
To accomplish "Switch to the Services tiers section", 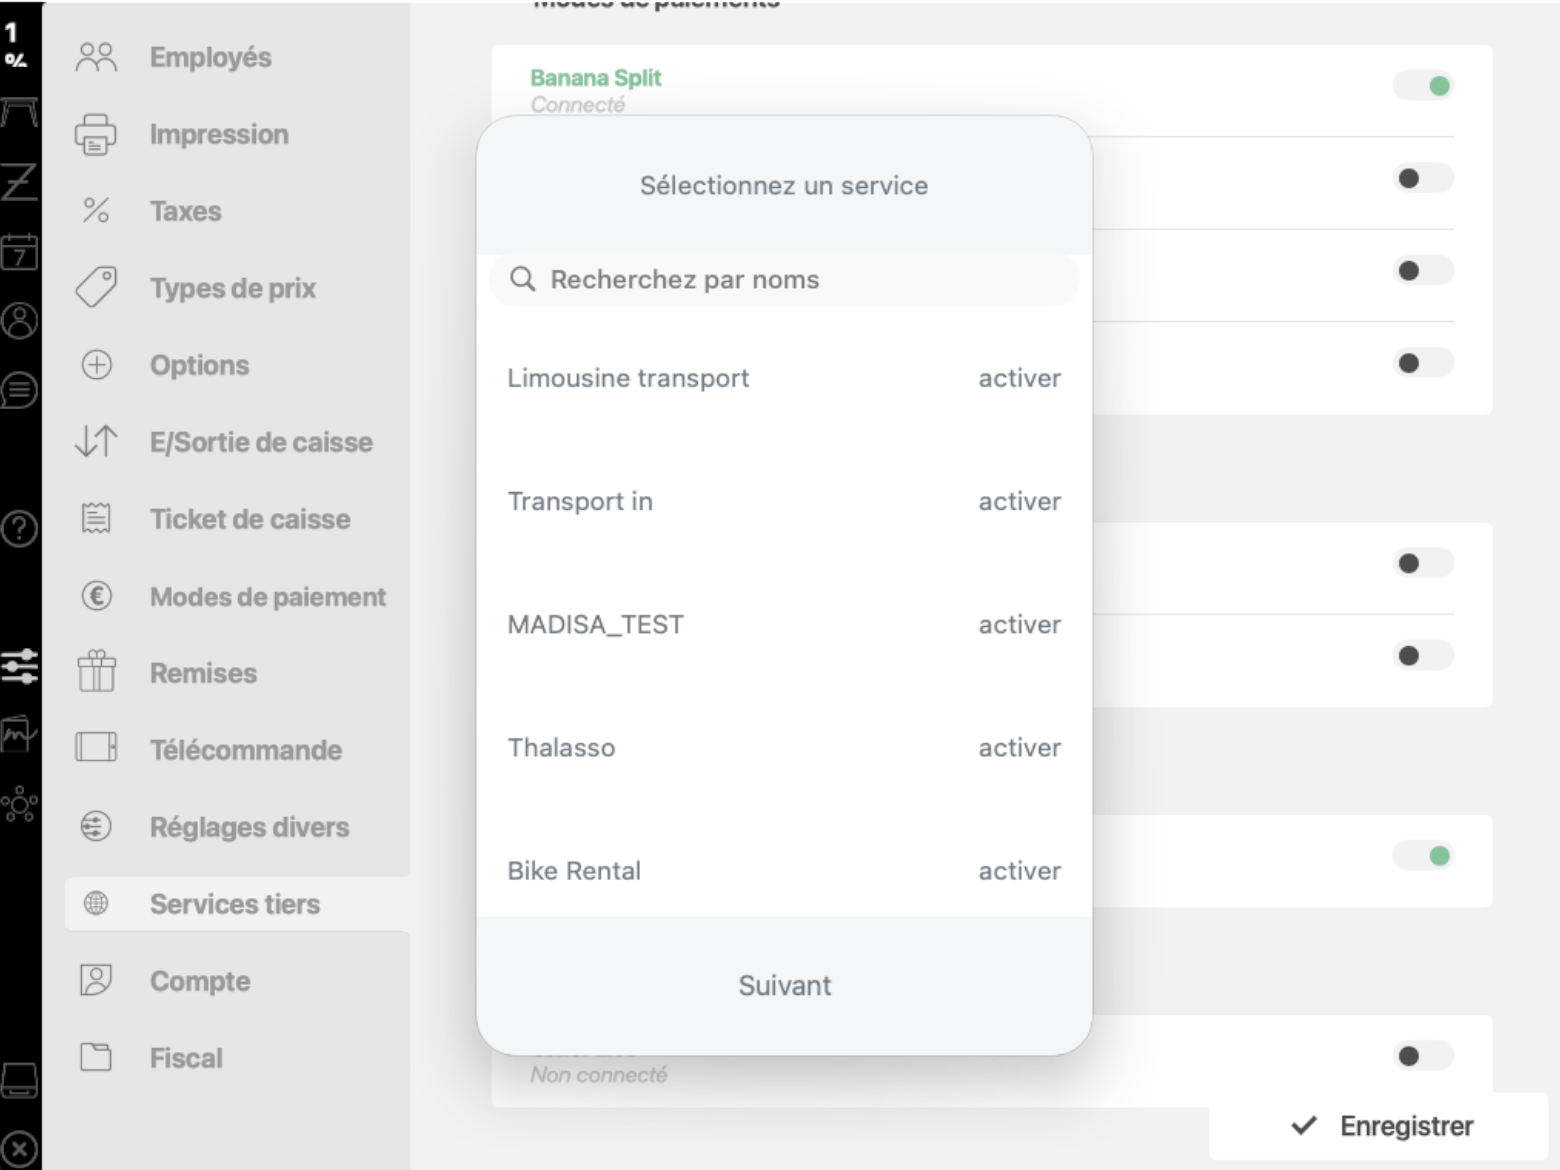I will (x=235, y=903).
